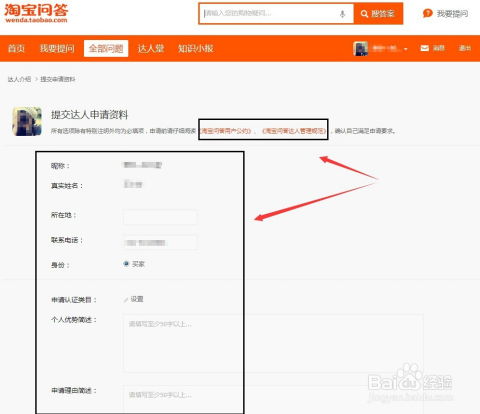The height and width of the screenshot is (414, 480).
Task: Open the 知识小报 nav tab
Action: point(196,49)
